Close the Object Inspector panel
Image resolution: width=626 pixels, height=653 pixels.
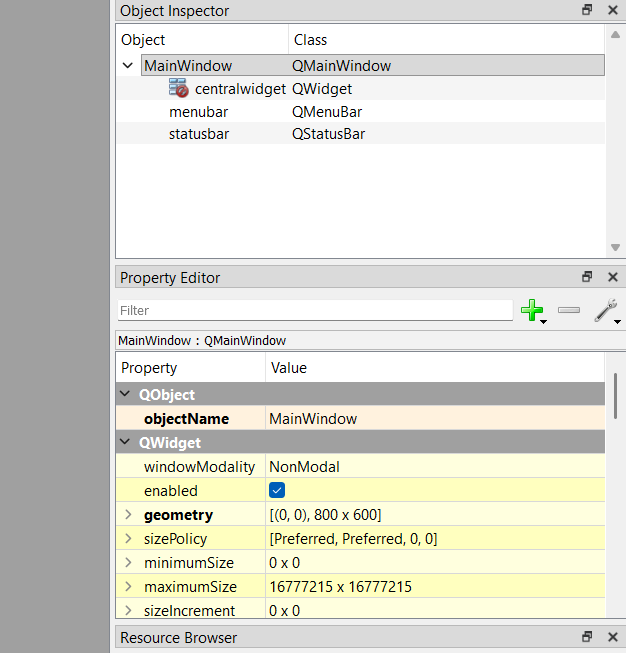(613, 10)
